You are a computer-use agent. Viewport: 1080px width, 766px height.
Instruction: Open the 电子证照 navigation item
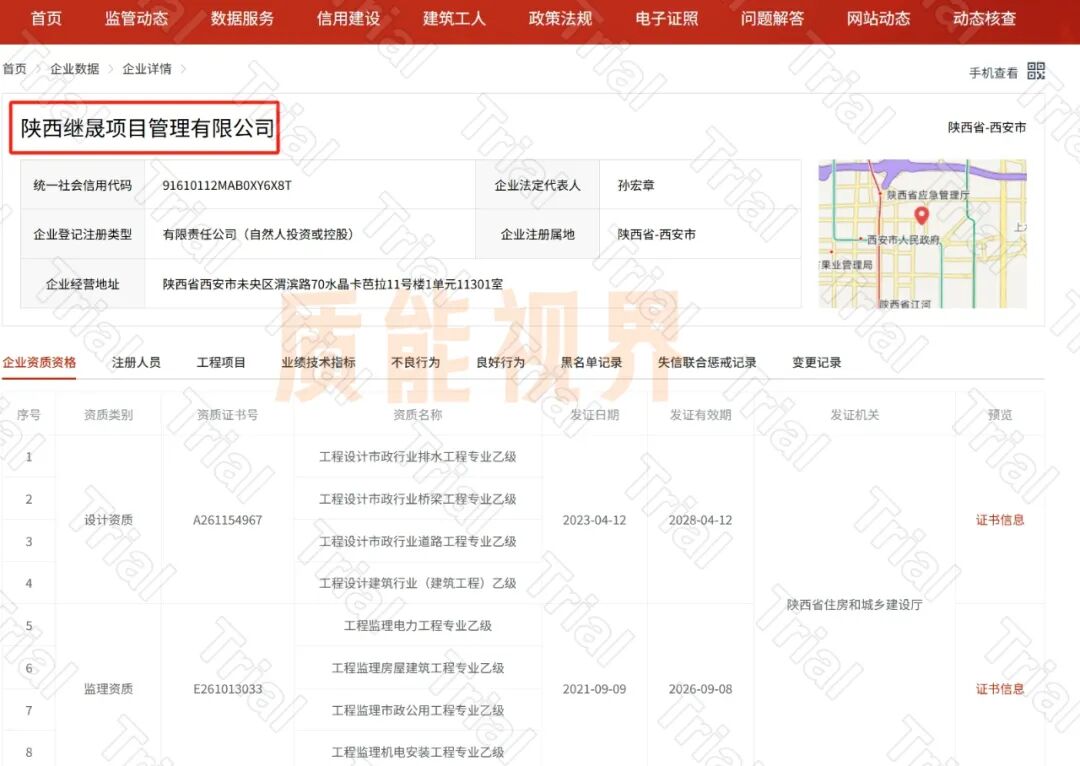click(x=666, y=19)
